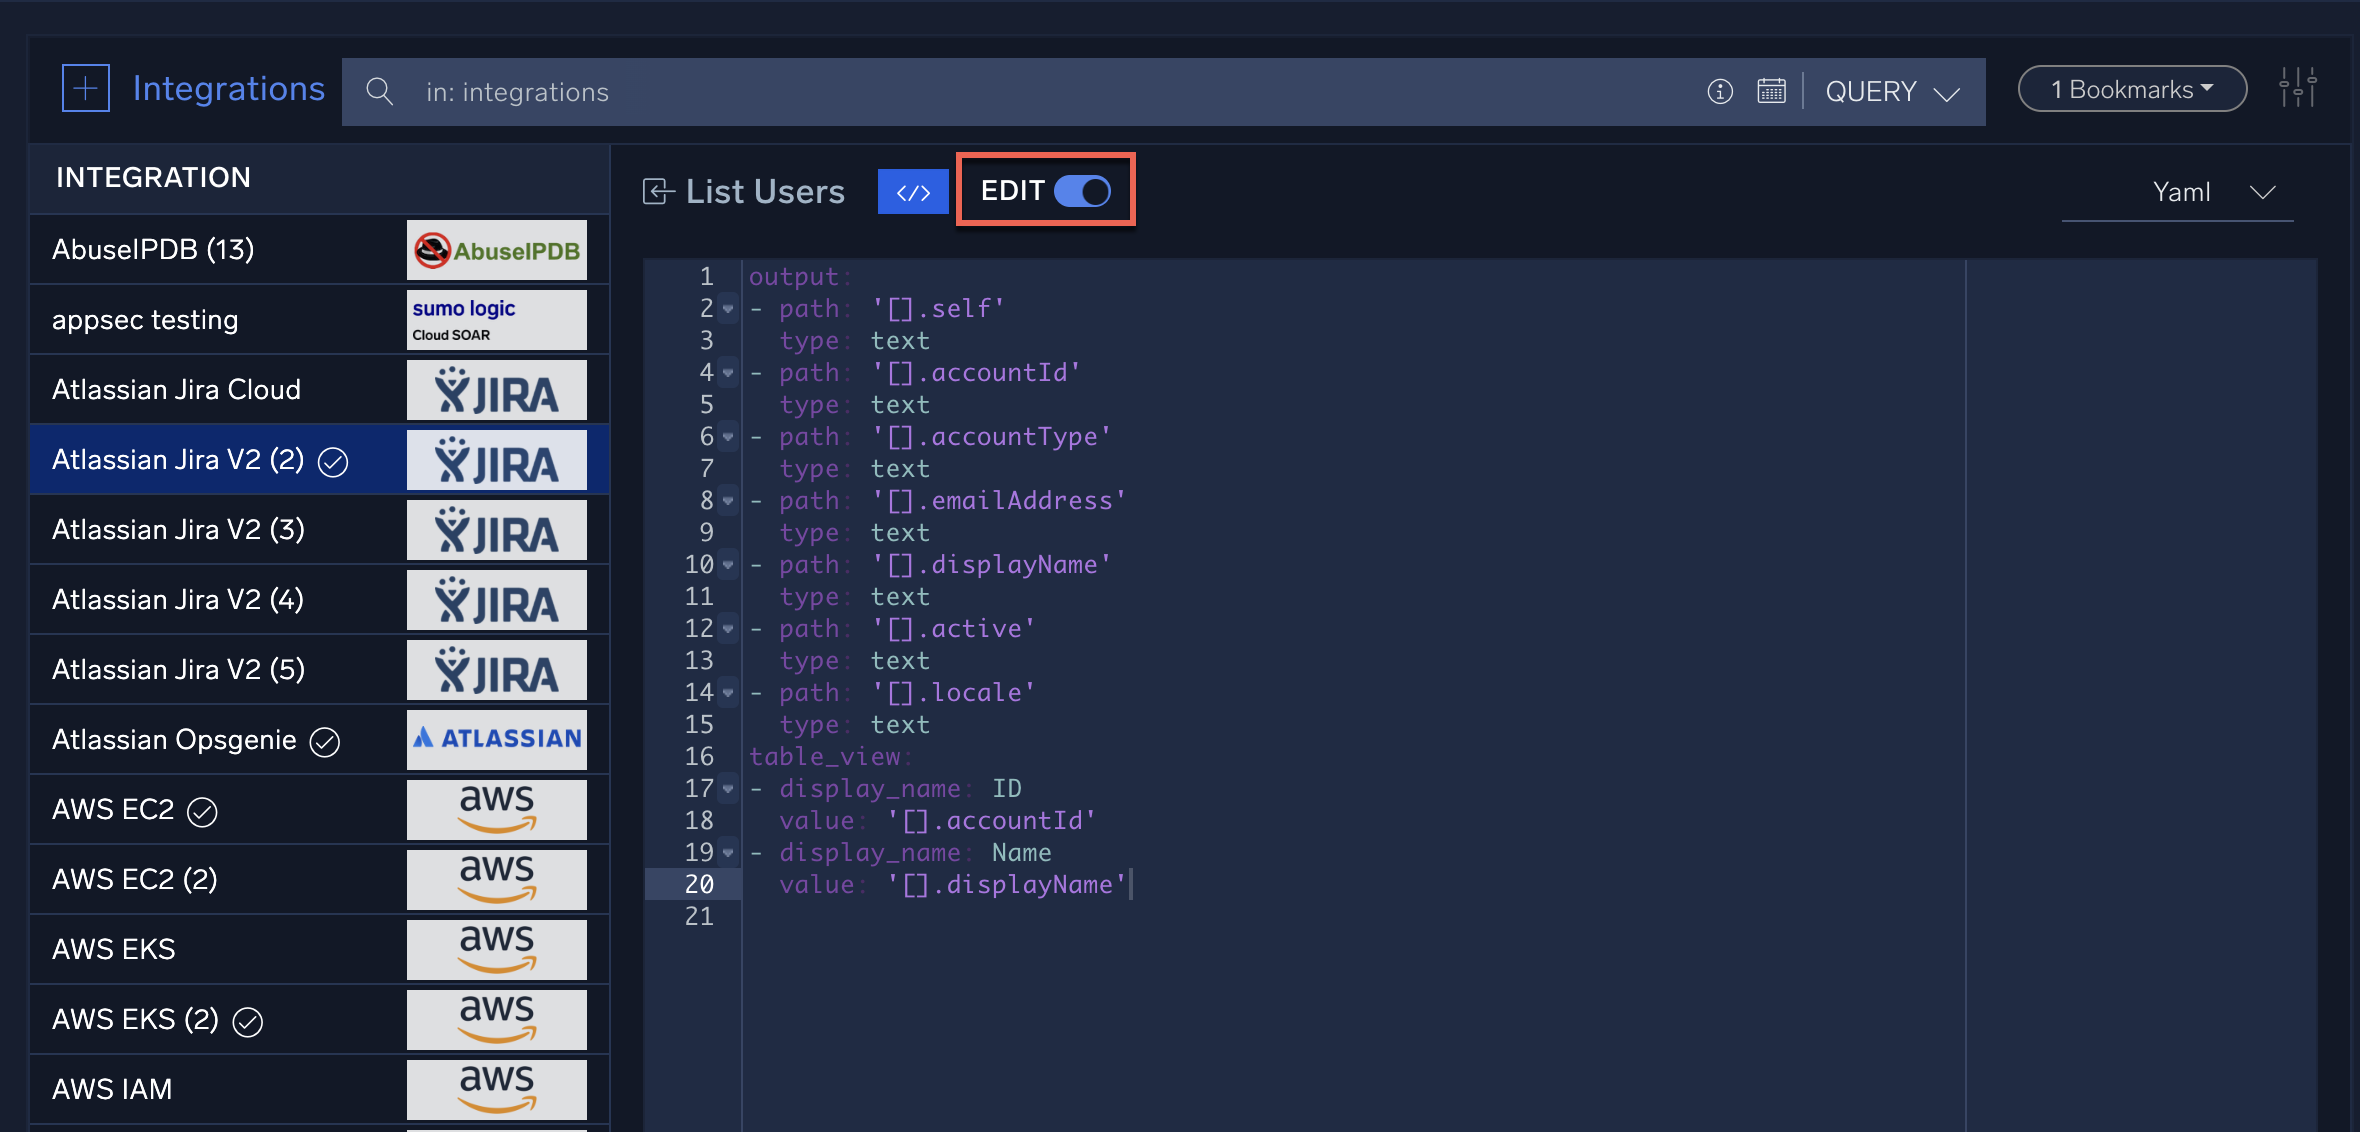Click the settings sliders icon at top right
Screen dimensions: 2360x1132
coord(2299,88)
